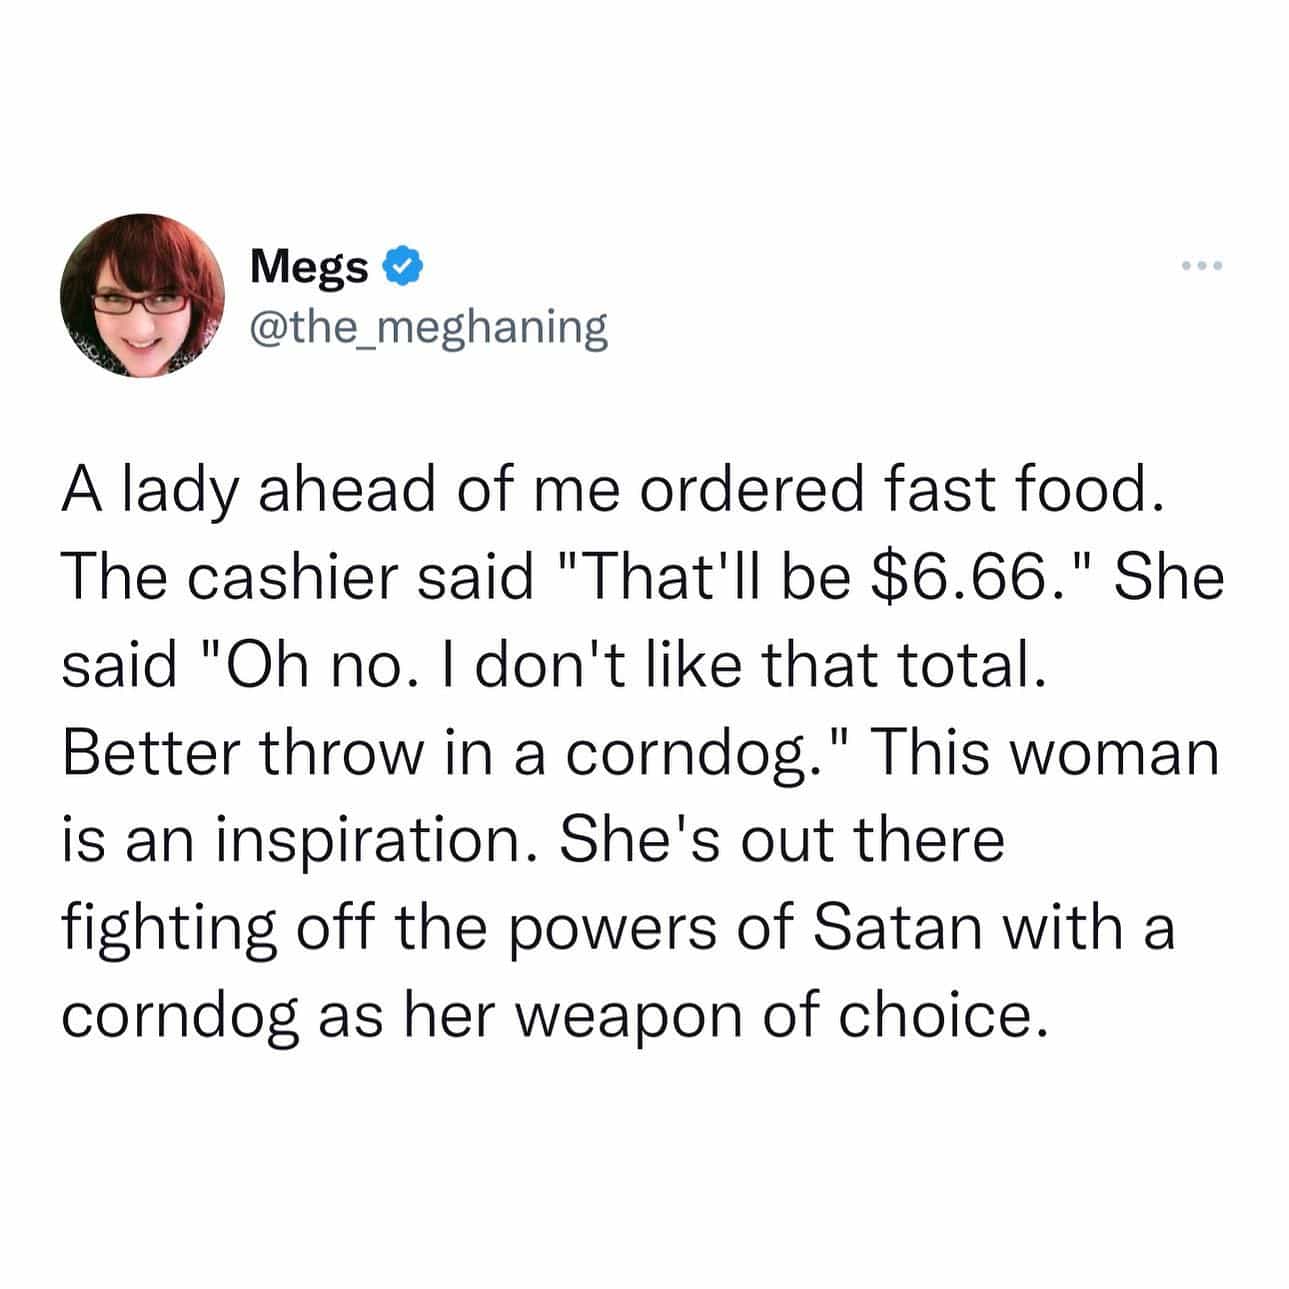Screen dimensions: 1289x1289
Task: Click the words "This woman"
Action: click(x=1045, y=753)
